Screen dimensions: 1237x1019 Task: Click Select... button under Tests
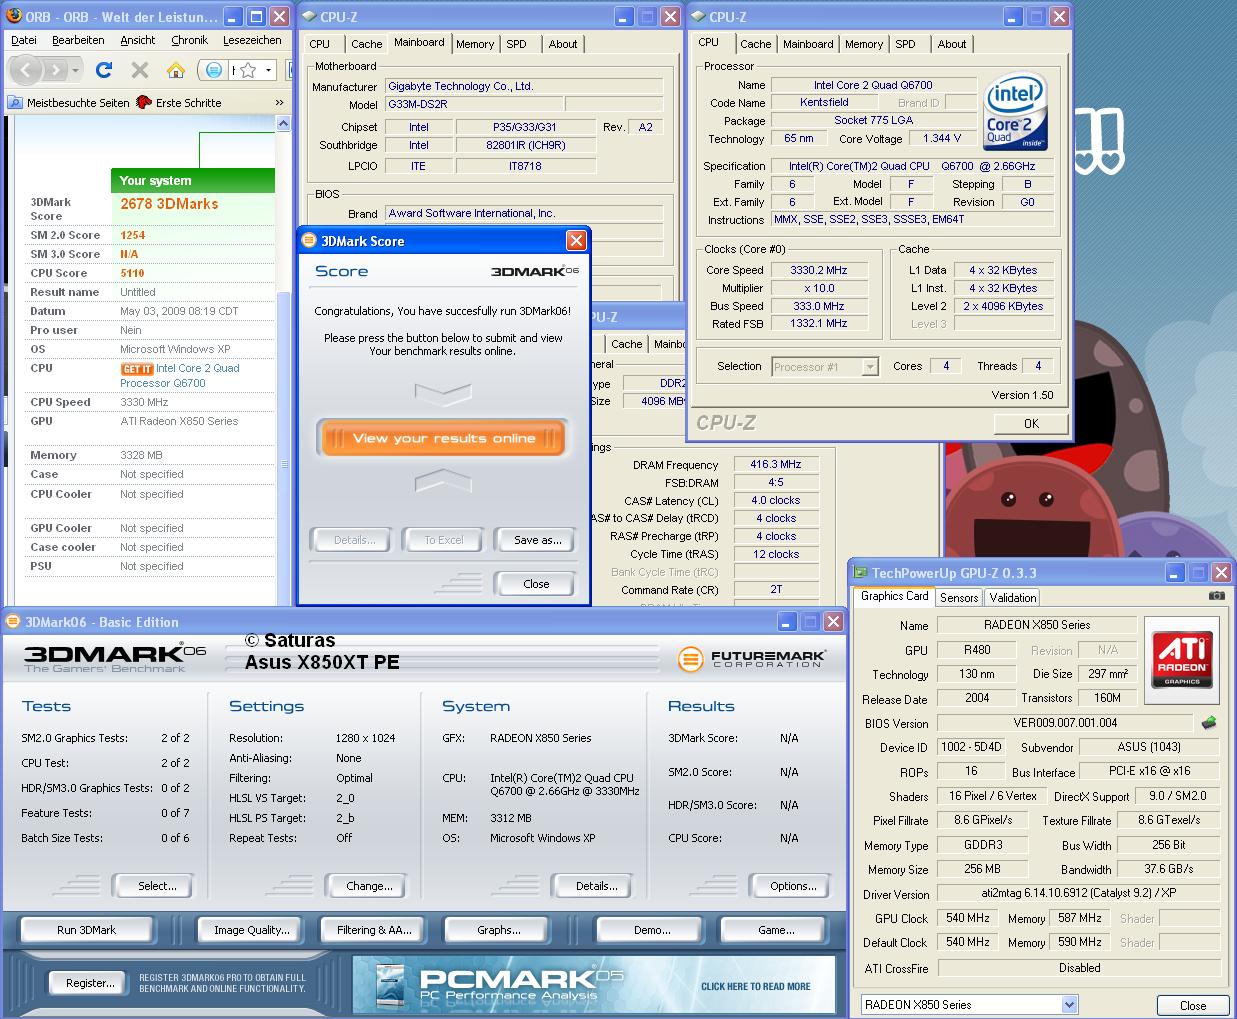pyautogui.click(x=157, y=886)
